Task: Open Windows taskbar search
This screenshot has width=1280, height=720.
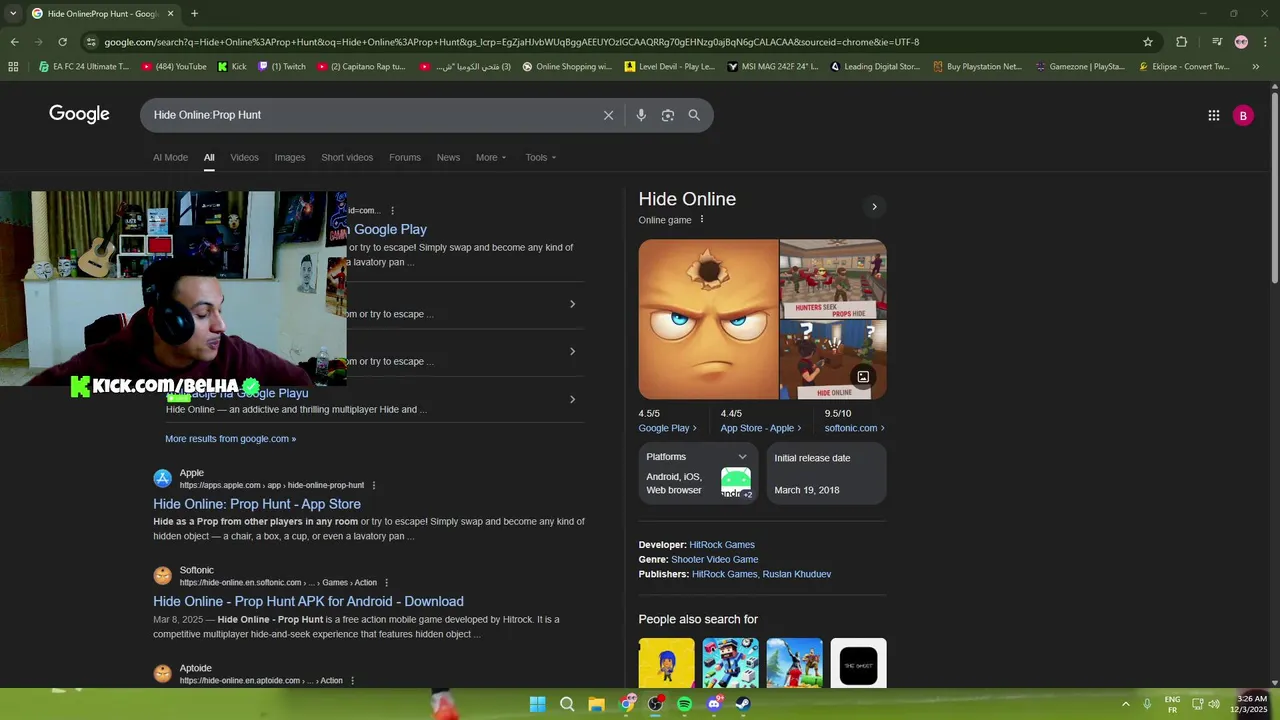Action: pyautogui.click(x=567, y=704)
